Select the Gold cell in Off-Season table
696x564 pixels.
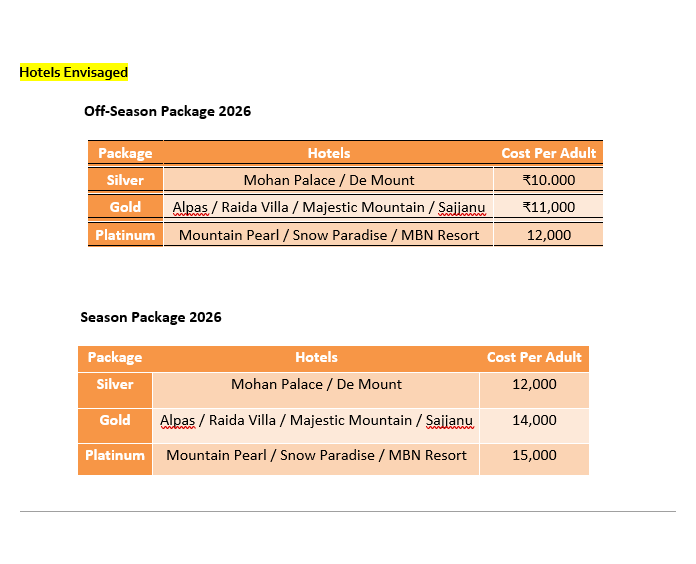pos(125,207)
